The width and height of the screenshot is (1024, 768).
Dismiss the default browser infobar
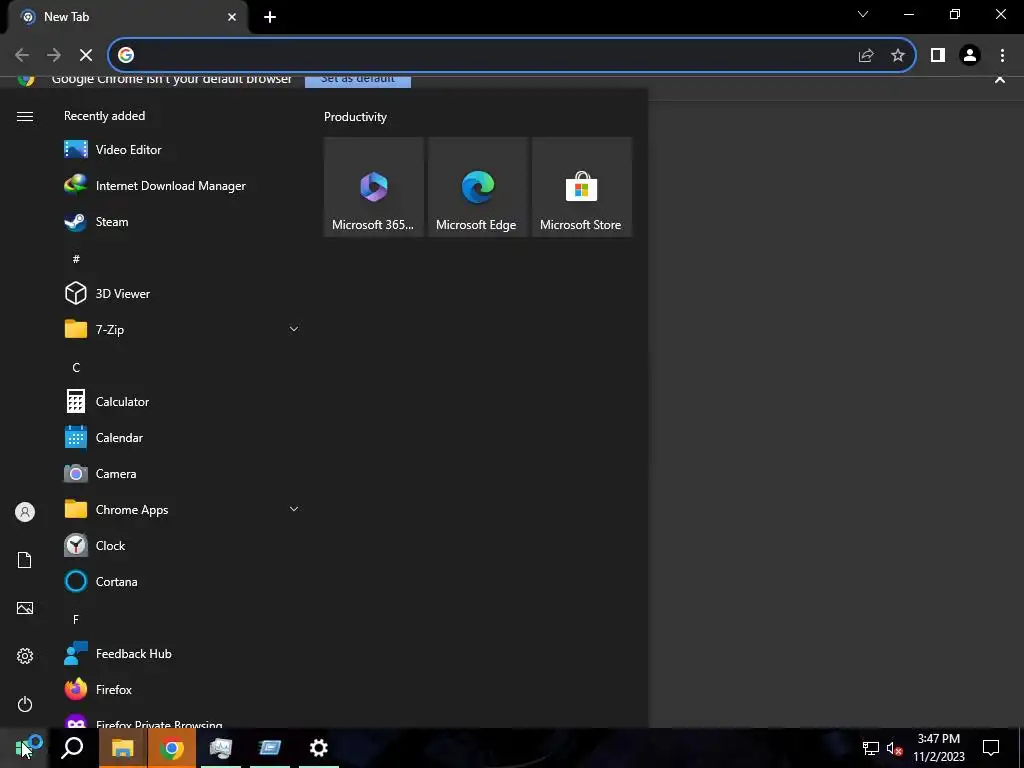(999, 80)
